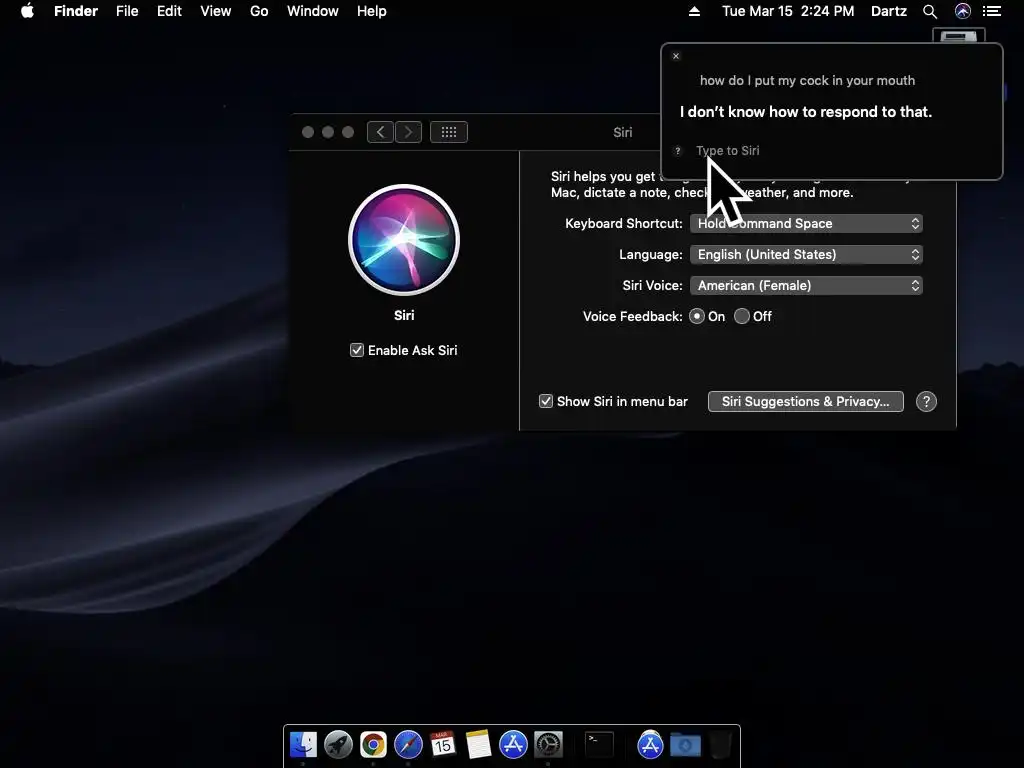Image resolution: width=1024 pixels, height=768 pixels.
Task: Close the Siri preferences window
Action: click(308, 132)
